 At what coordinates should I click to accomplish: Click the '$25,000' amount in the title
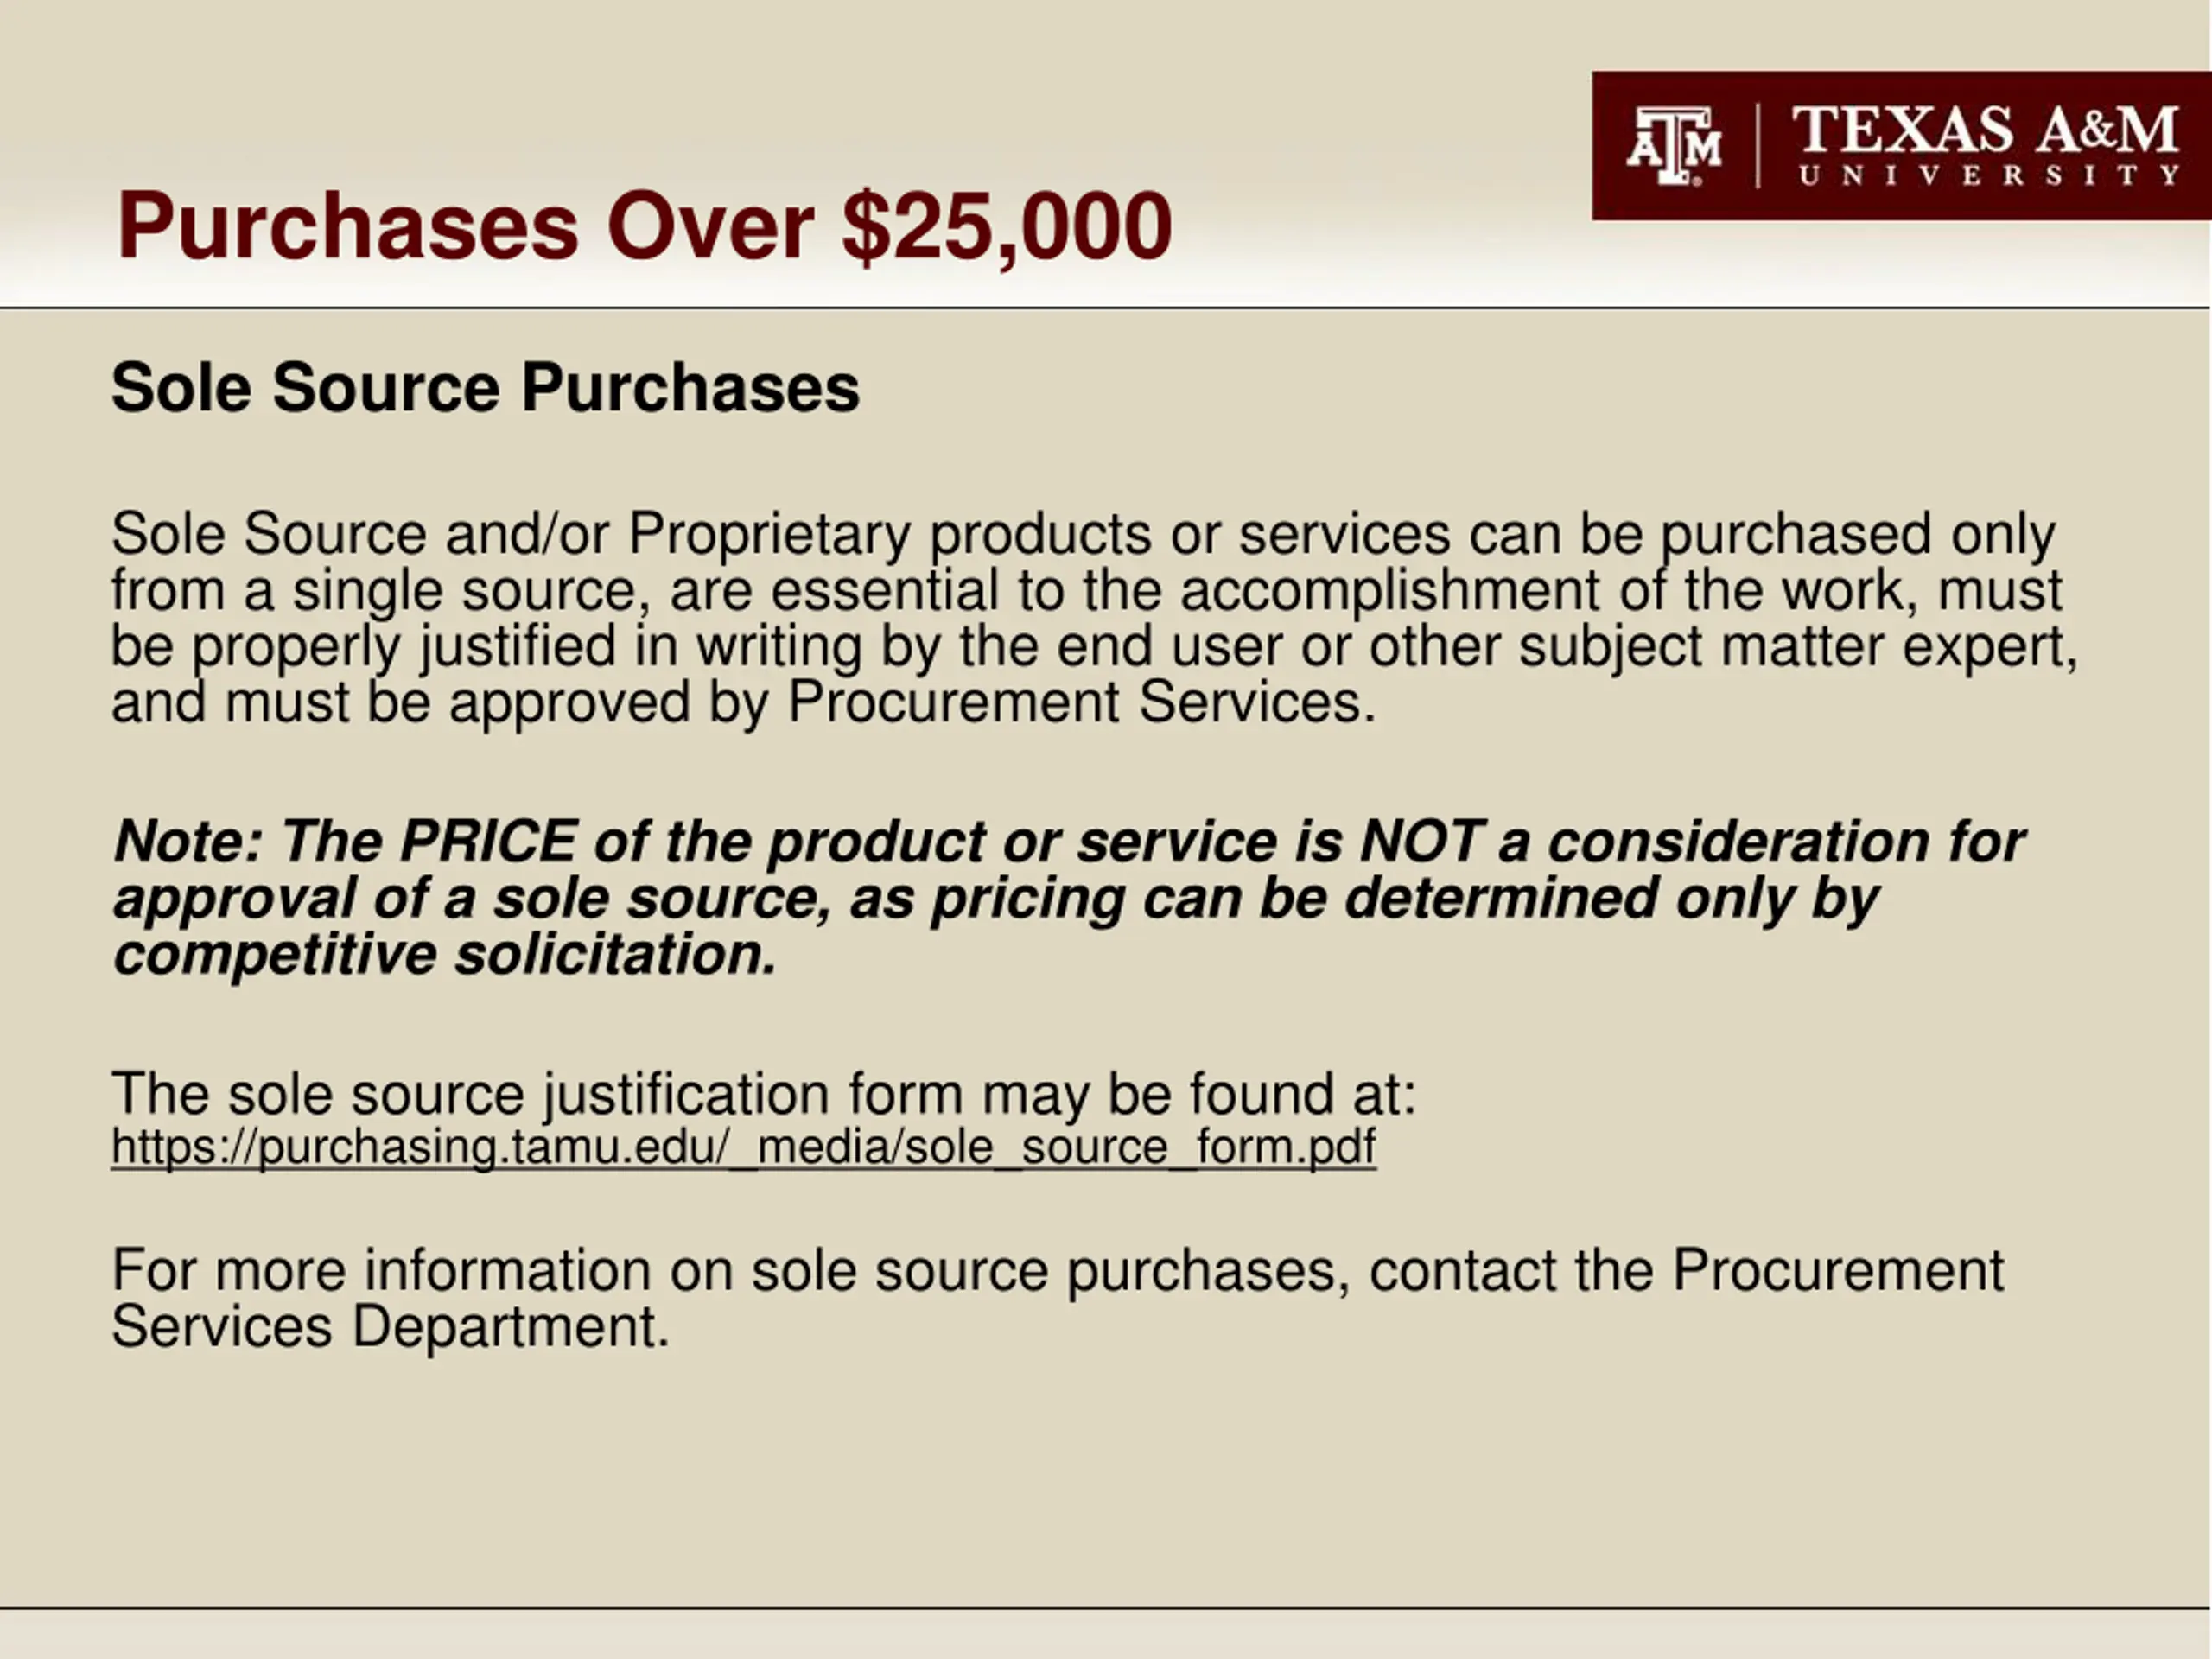(x=1007, y=226)
